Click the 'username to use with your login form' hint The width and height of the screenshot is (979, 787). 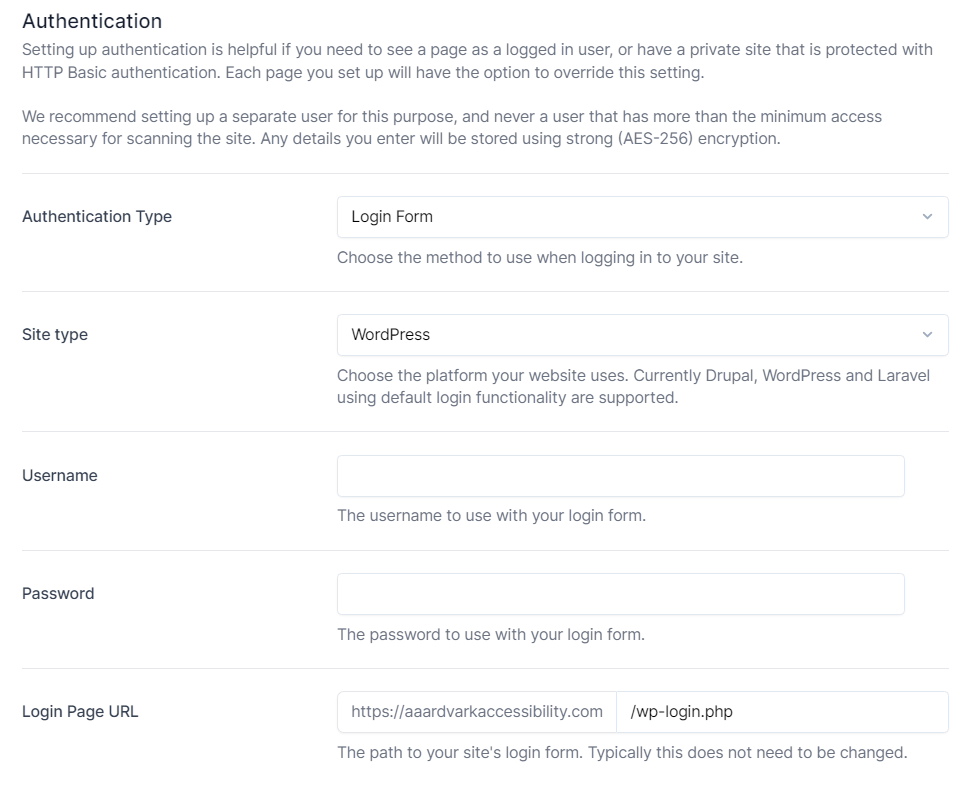[x=491, y=517]
